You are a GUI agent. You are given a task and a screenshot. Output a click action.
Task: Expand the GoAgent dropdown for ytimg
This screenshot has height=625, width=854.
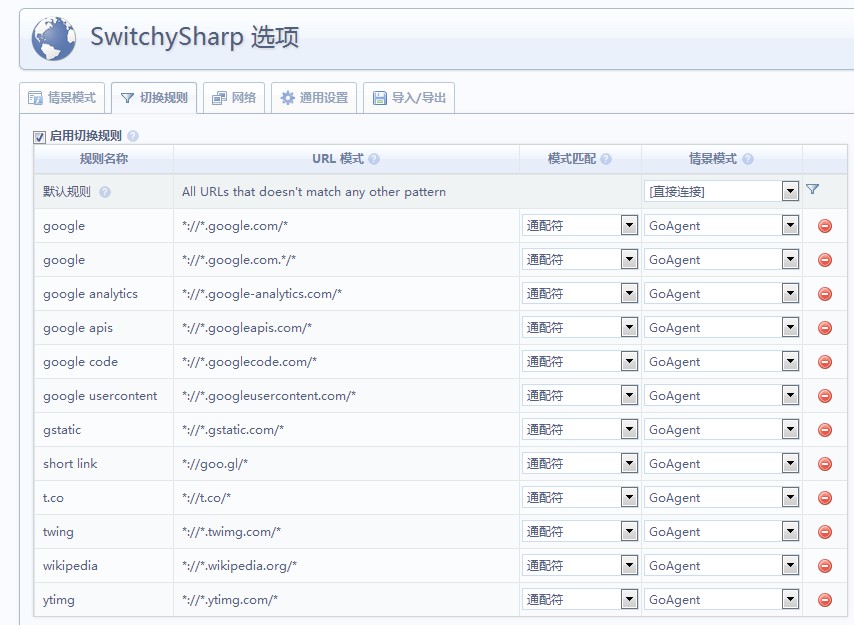(722, 599)
